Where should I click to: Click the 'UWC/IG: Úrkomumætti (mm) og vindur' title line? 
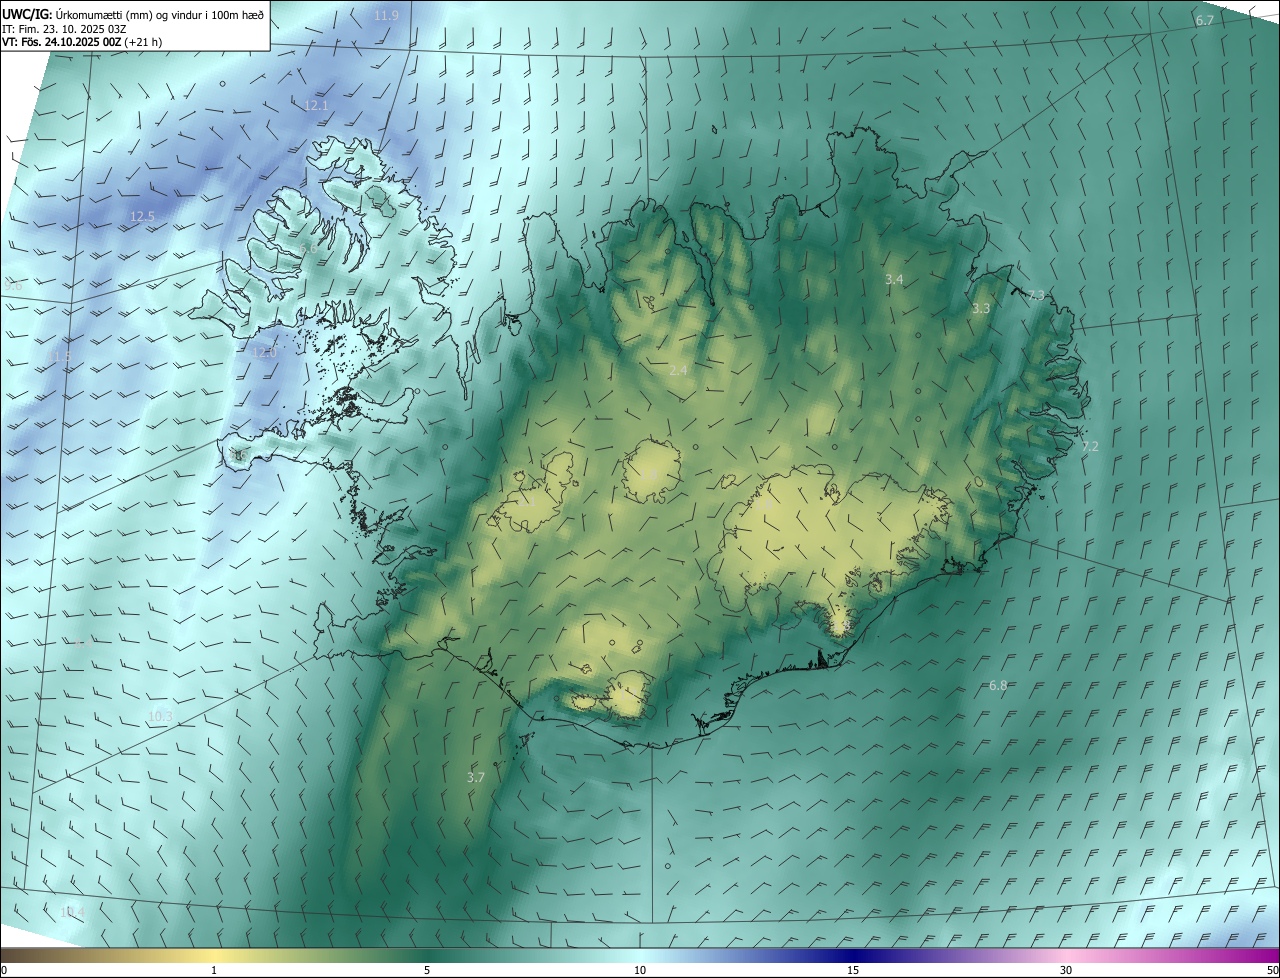point(133,14)
